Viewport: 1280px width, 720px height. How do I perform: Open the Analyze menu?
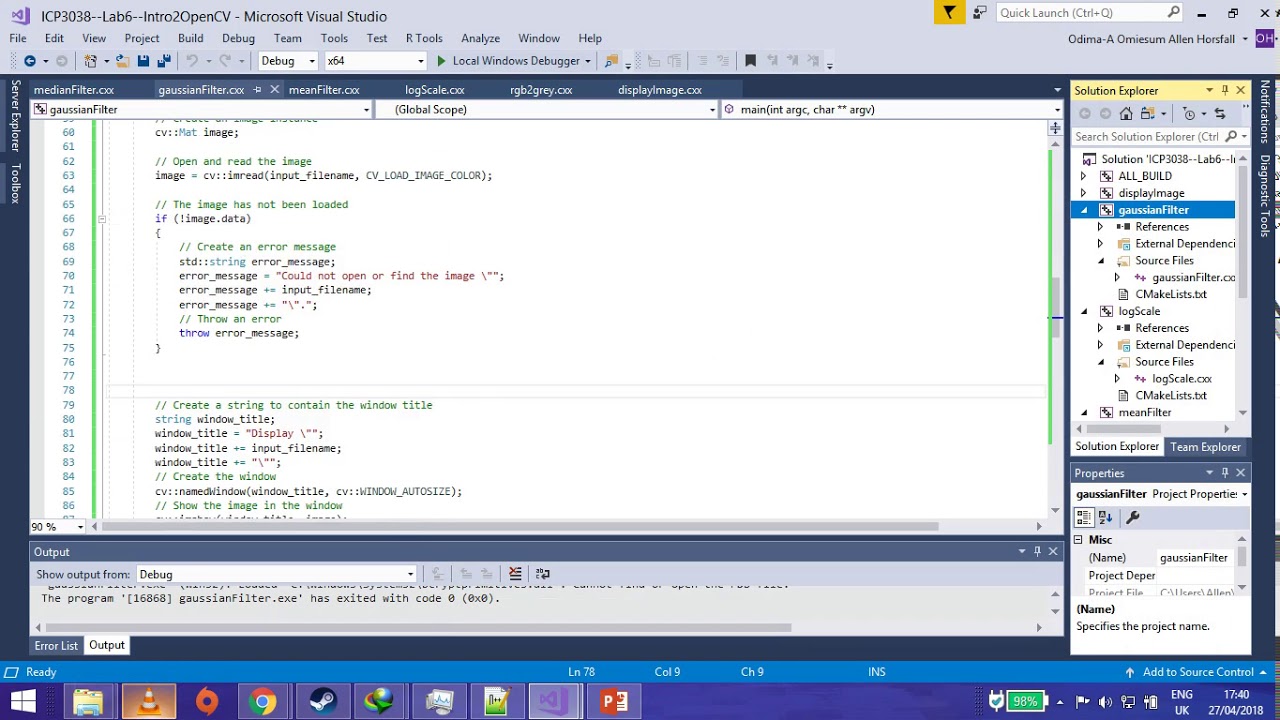coord(480,38)
